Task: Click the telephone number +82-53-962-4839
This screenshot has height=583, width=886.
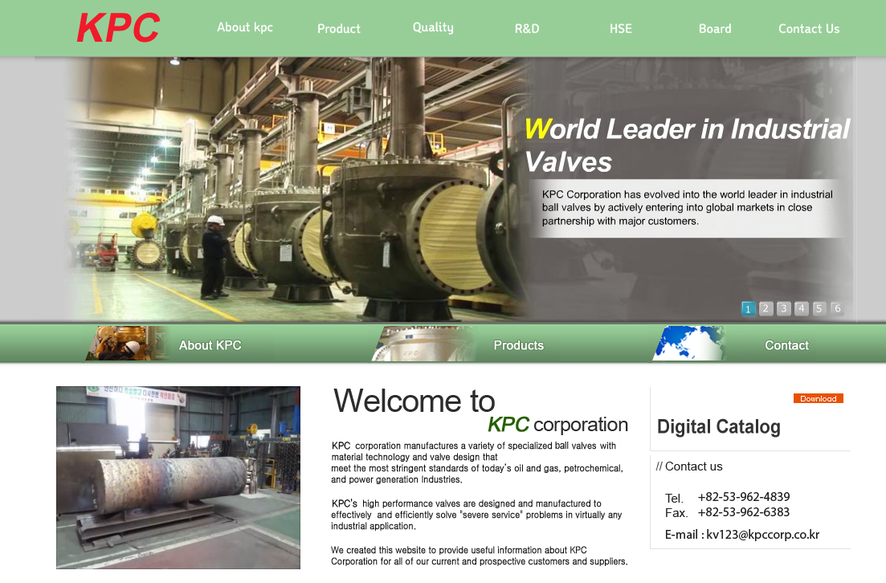Action: [x=744, y=497]
